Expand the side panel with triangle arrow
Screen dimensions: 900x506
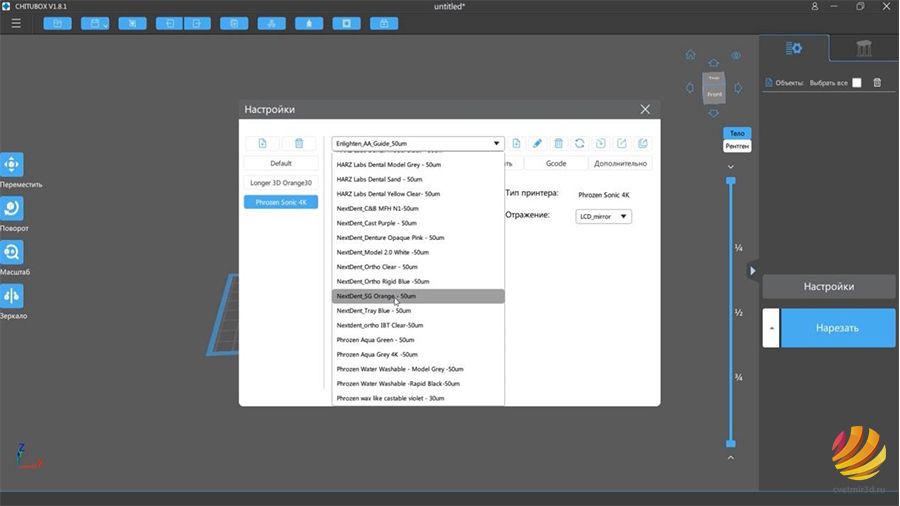point(752,271)
